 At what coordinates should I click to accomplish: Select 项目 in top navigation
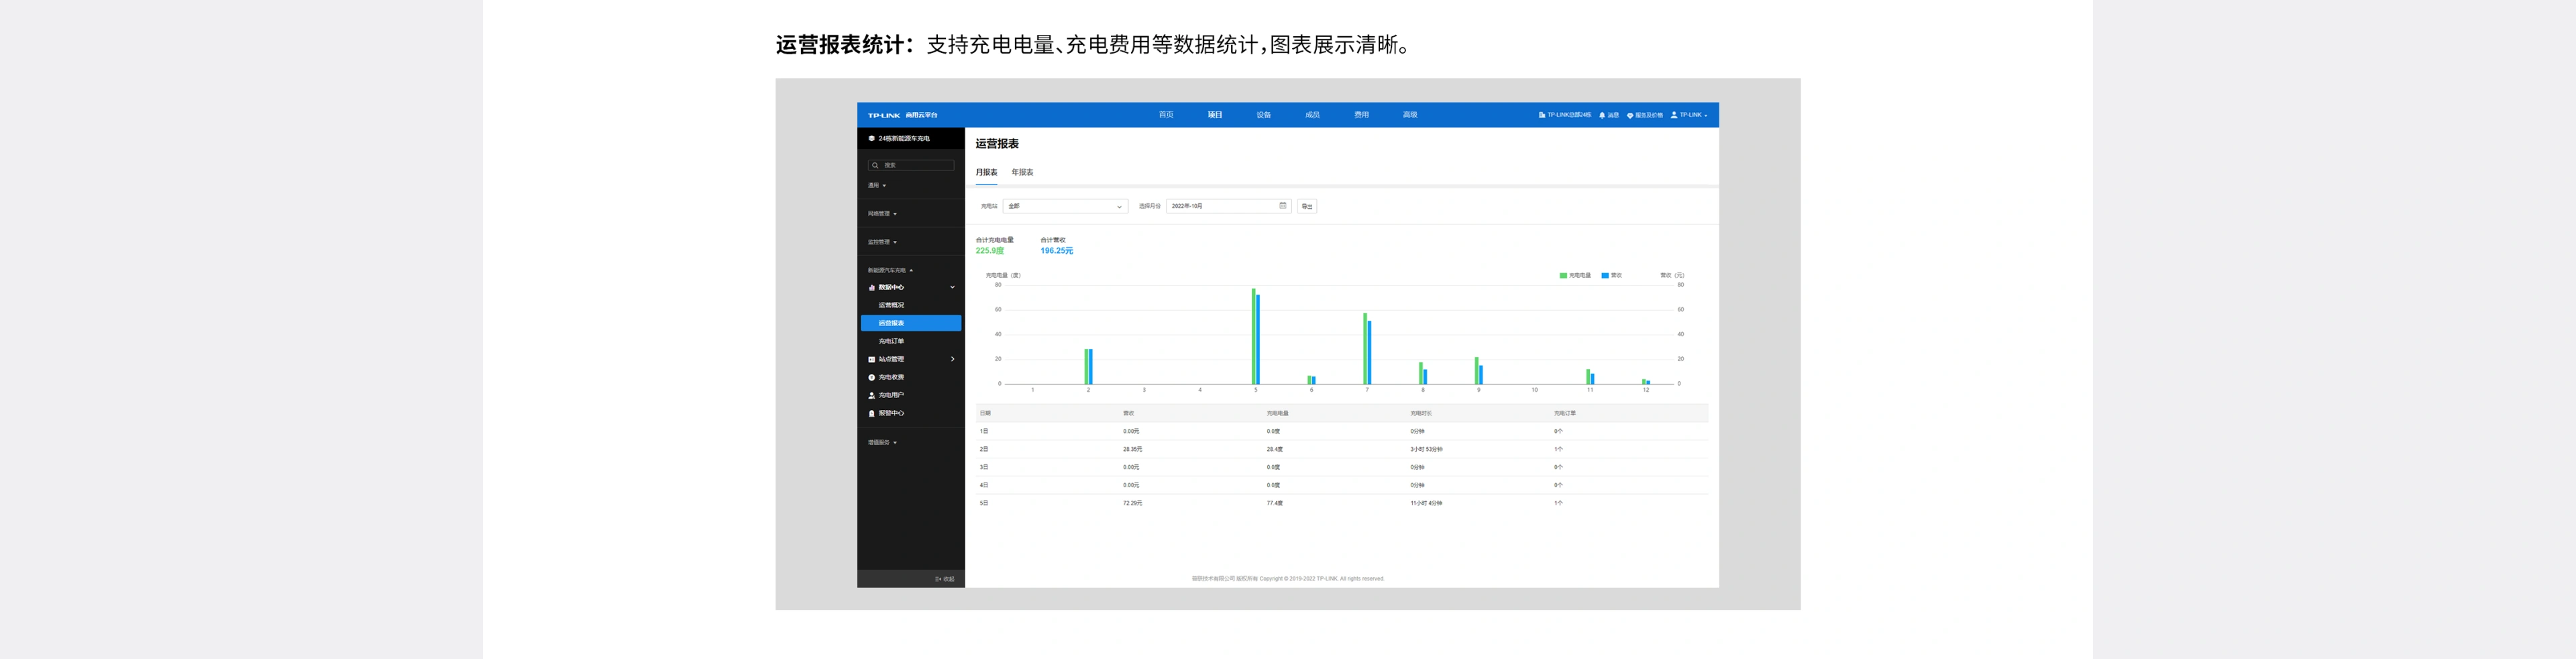coord(1215,115)
